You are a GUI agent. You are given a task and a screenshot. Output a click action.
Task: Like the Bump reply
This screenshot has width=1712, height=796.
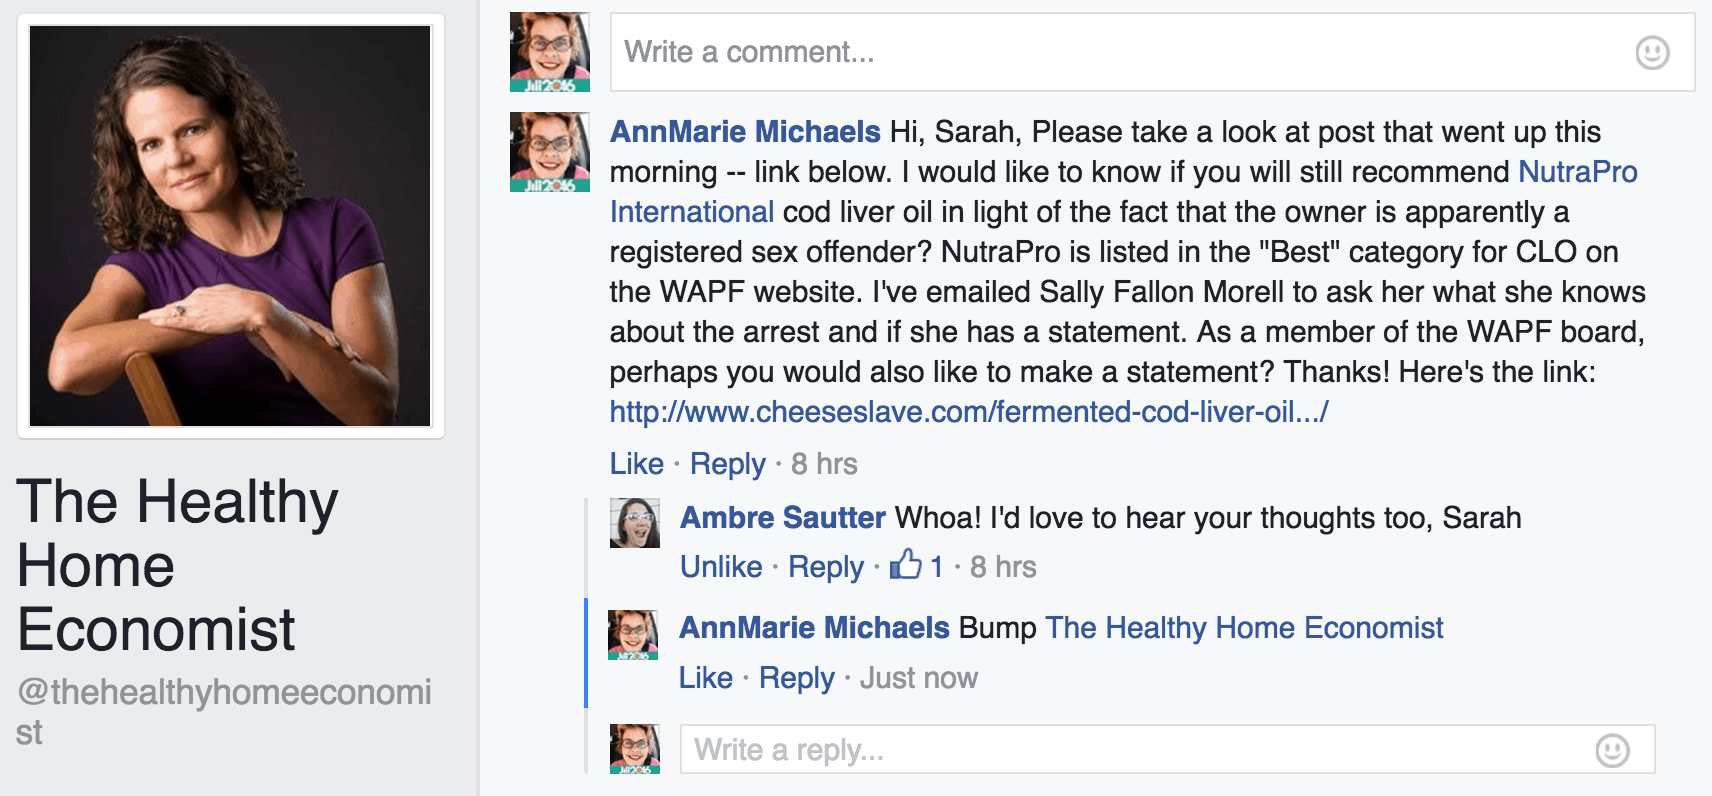(x=706, y=678)
